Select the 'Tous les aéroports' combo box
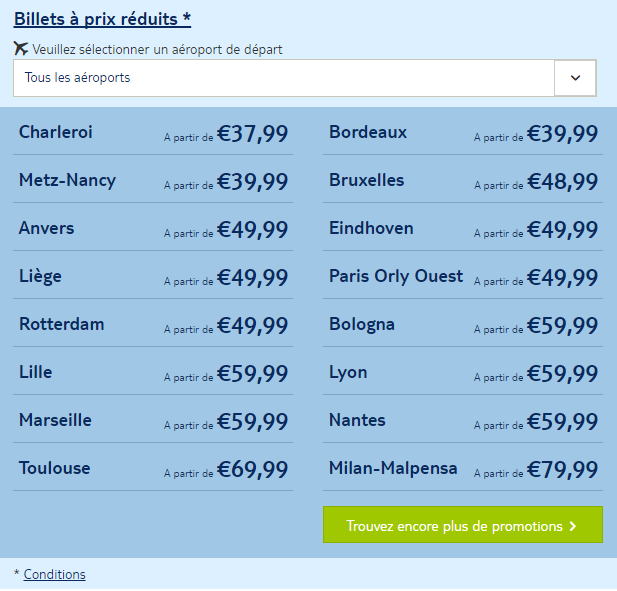617x591 pixels. coord(305,78)
